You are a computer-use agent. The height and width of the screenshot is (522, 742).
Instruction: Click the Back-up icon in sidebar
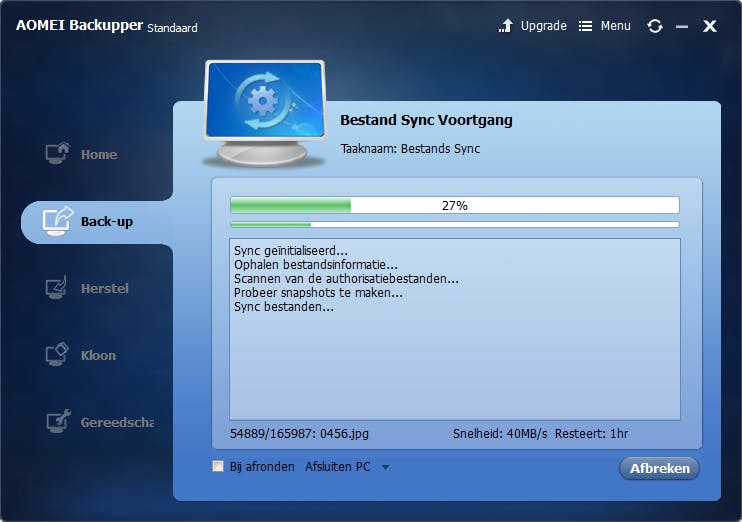pyautogui.click(x=57, y=221)
